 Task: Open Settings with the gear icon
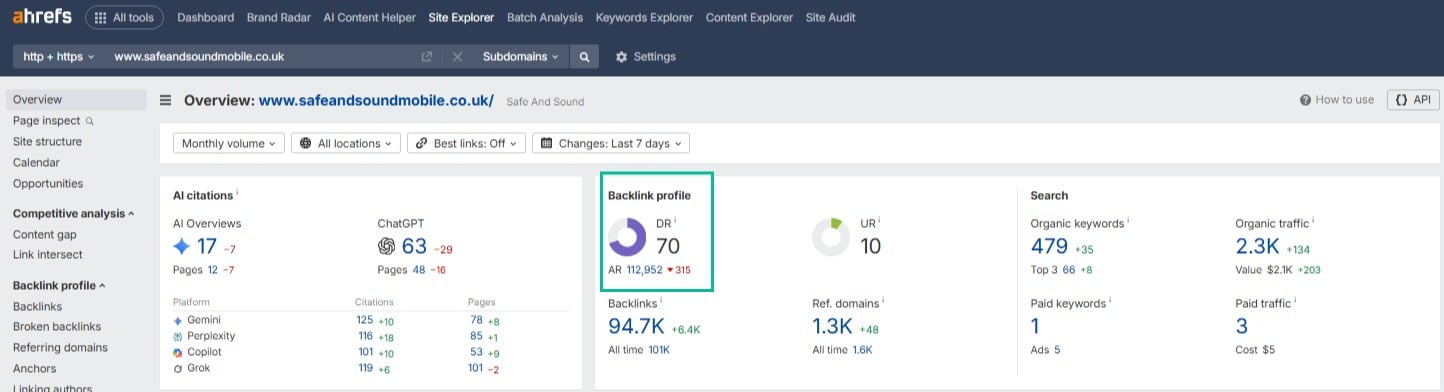pos(646,57)
